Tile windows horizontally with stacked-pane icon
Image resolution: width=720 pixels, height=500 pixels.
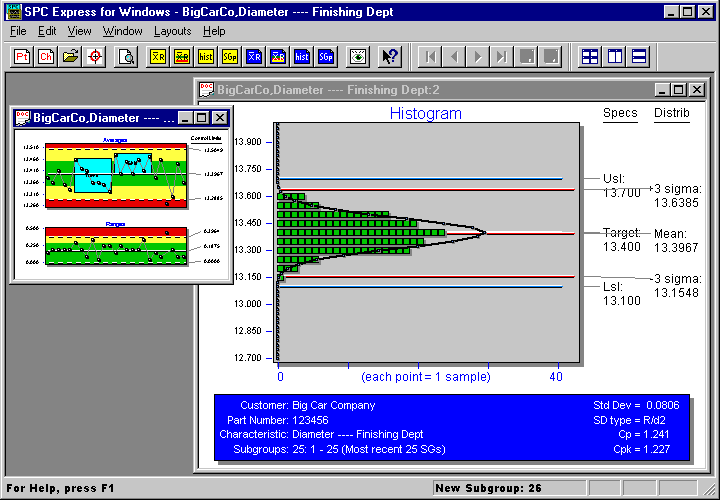(638, 56)
